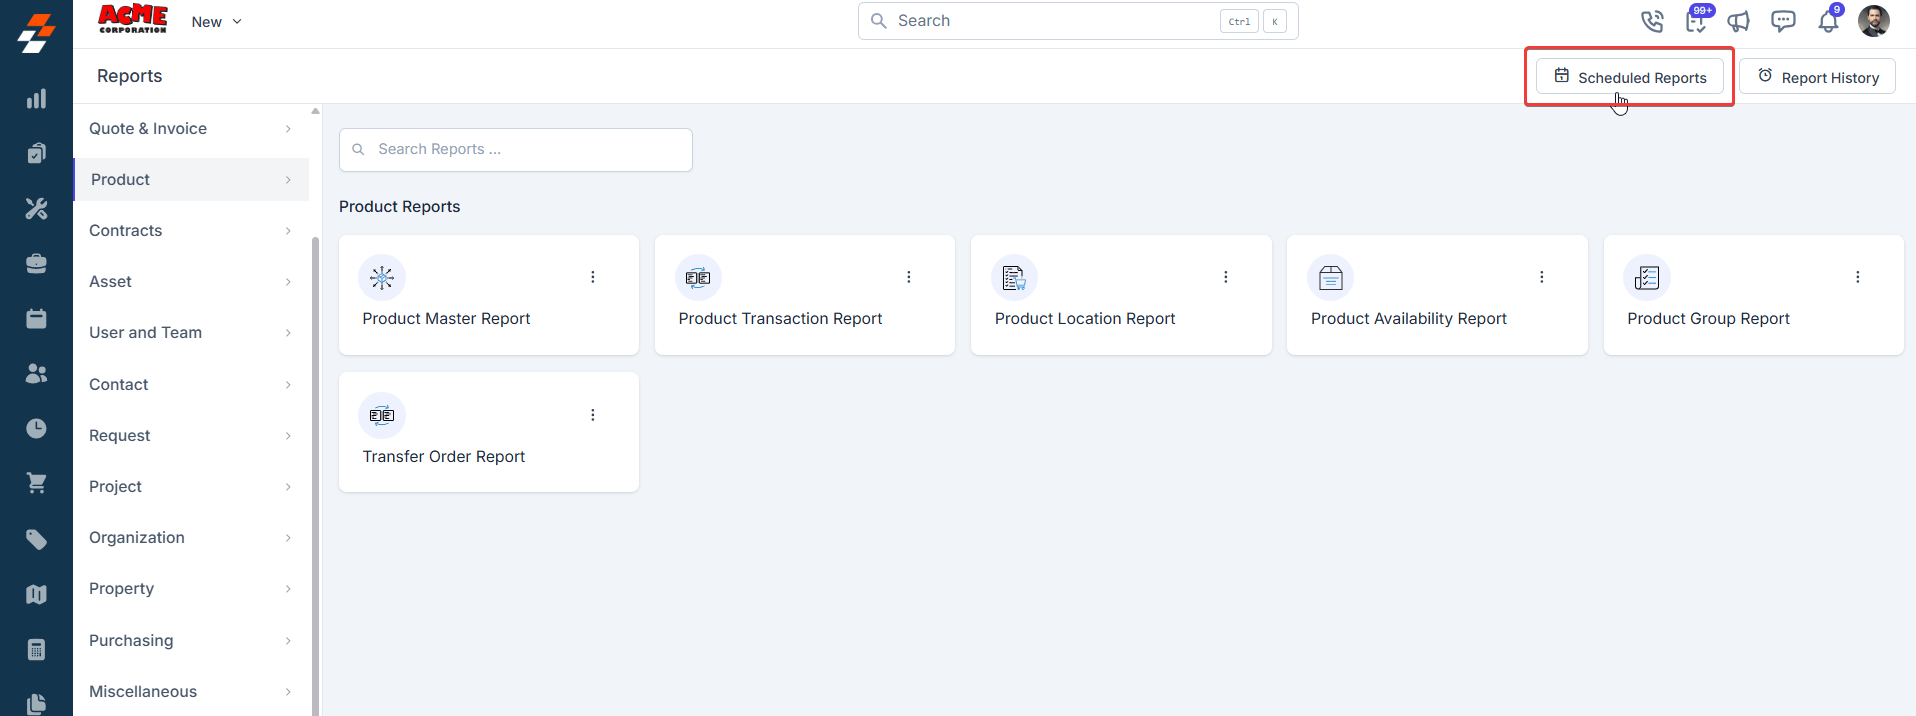
Task: Open the wrench and screwdriver sidebar icon
Action: (36, 208)
